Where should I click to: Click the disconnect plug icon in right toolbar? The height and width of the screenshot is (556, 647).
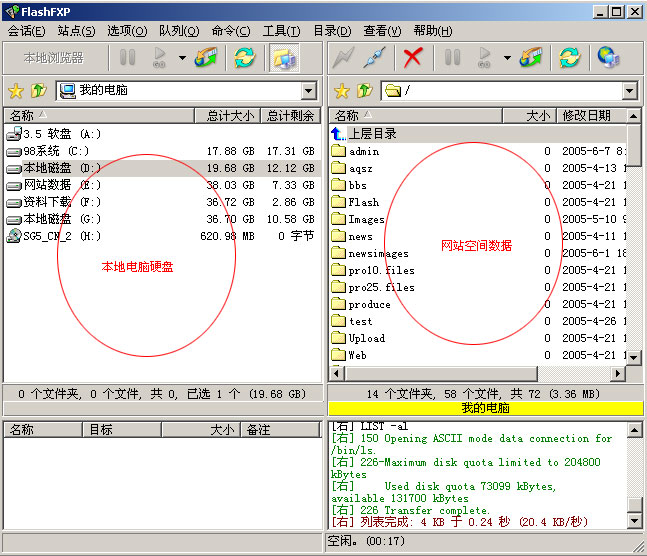click(x=376, y=58)
